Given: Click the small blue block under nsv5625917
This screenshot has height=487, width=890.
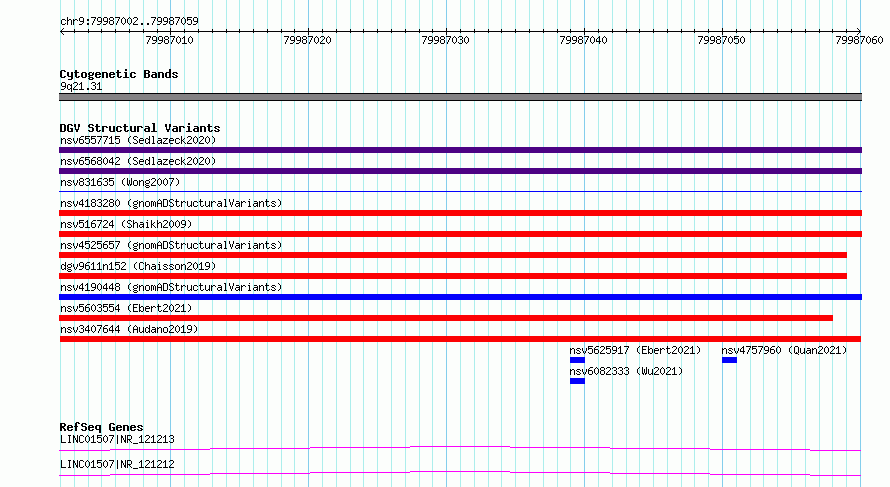Looking at the screenshot, I should click(x=577, y=360).
